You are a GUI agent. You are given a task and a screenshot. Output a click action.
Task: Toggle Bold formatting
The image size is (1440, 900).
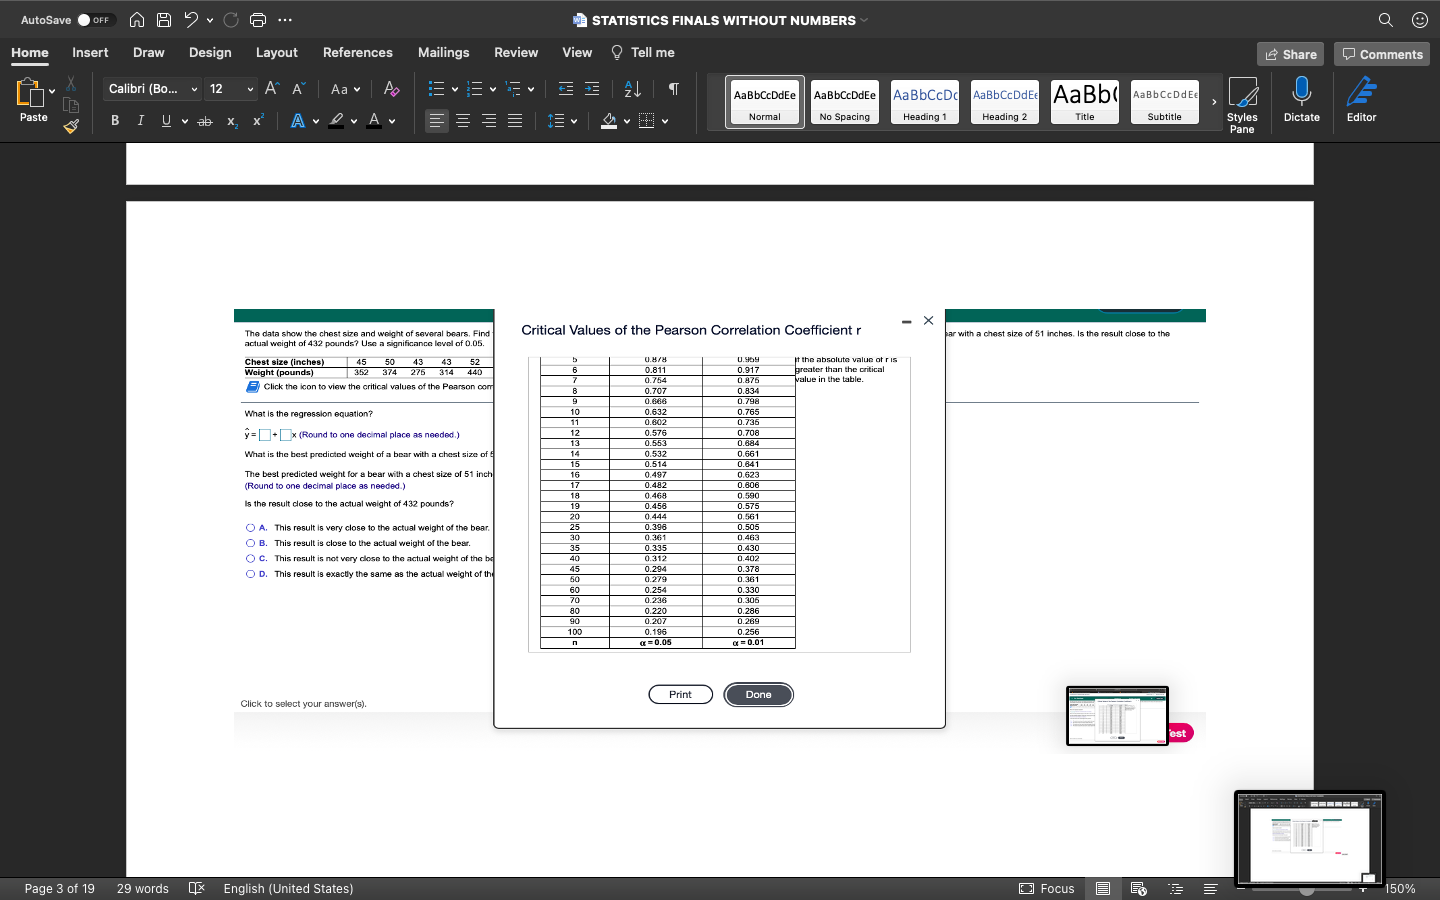tap(115, 121)
